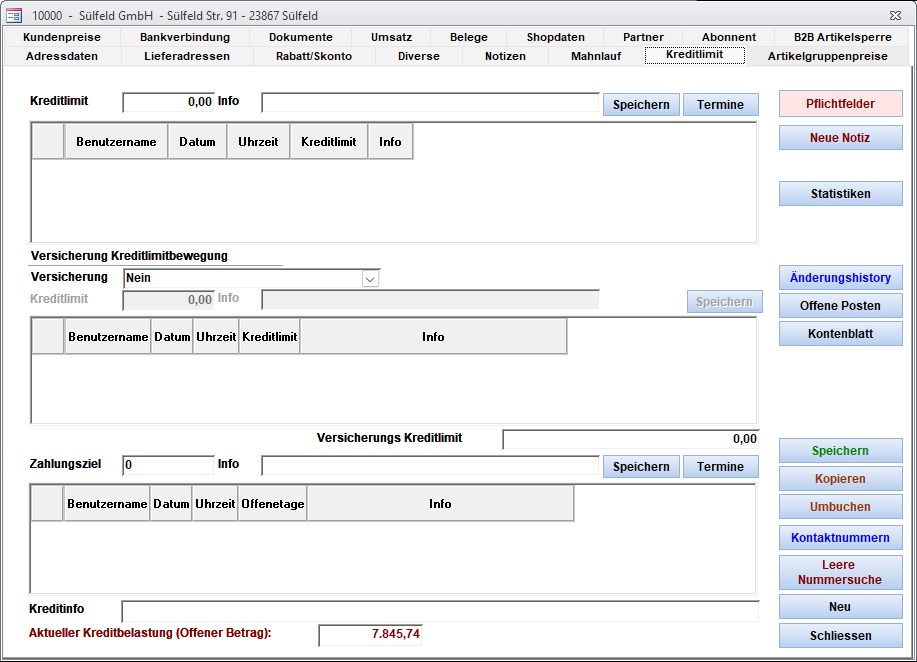The image size is (917, 662).
Task: Save the Zahlungsziel with Speichern
Action: click(x=641, y=467)
